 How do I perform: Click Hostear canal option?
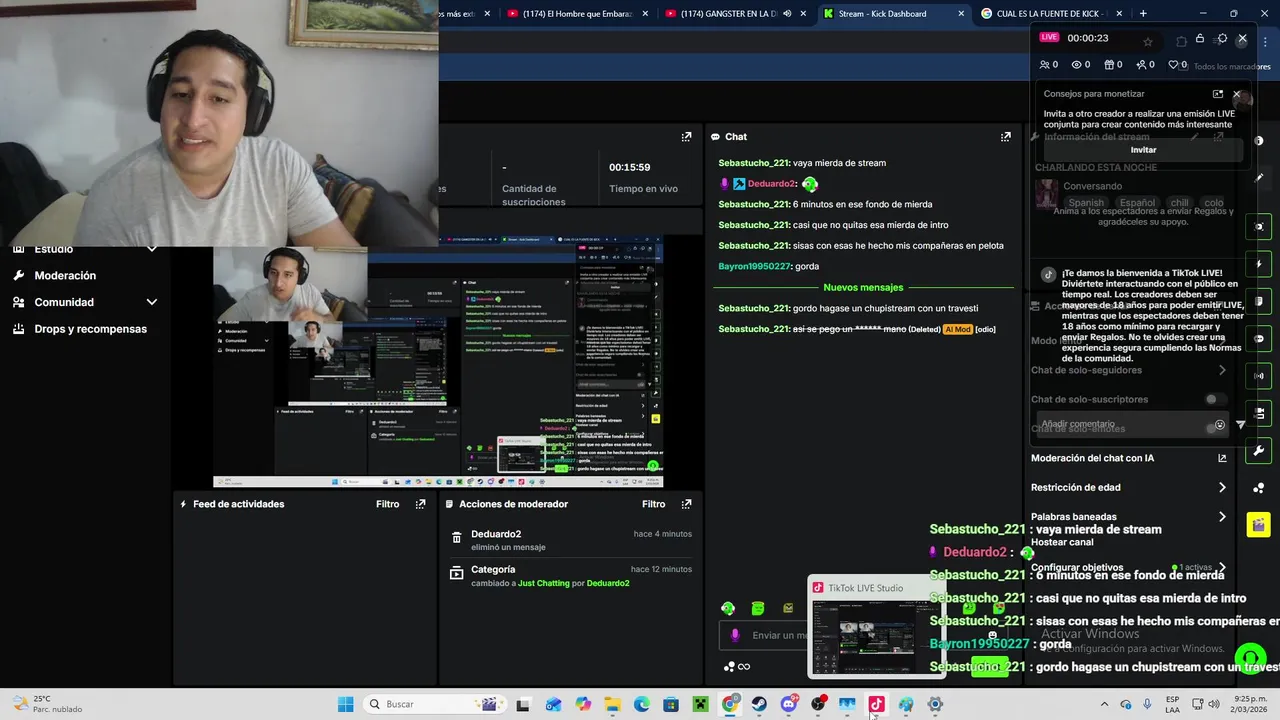(1061, 542)
